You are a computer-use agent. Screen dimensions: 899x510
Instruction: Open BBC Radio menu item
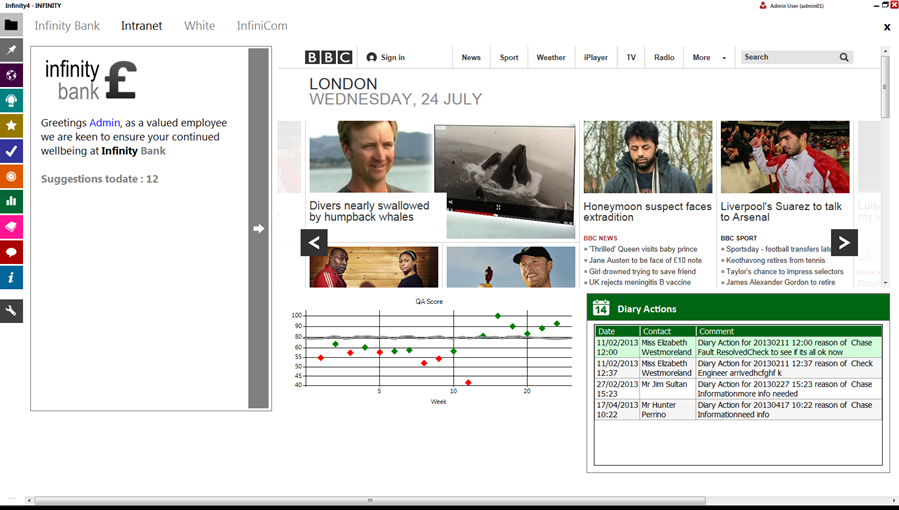664,57
